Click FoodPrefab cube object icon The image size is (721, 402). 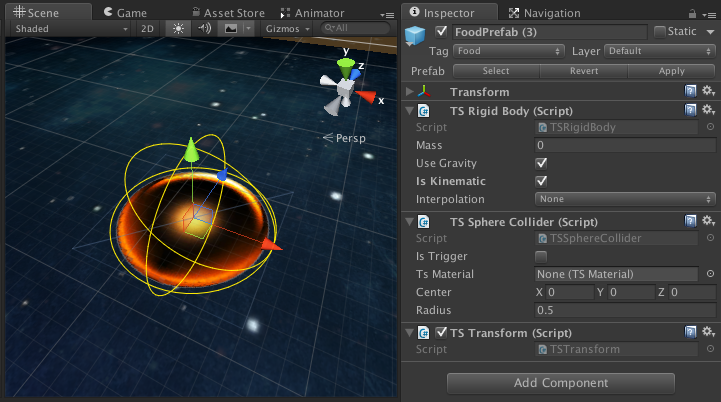click(x=415, y=35)
